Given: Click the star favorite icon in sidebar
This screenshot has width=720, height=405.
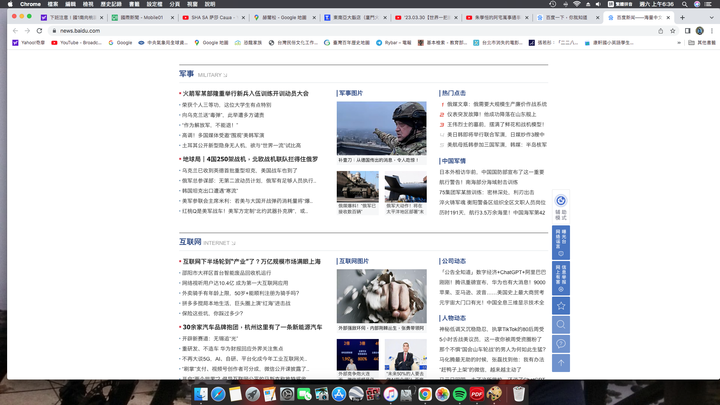Looking at the screenshot, I should click(x=561, y=306).
